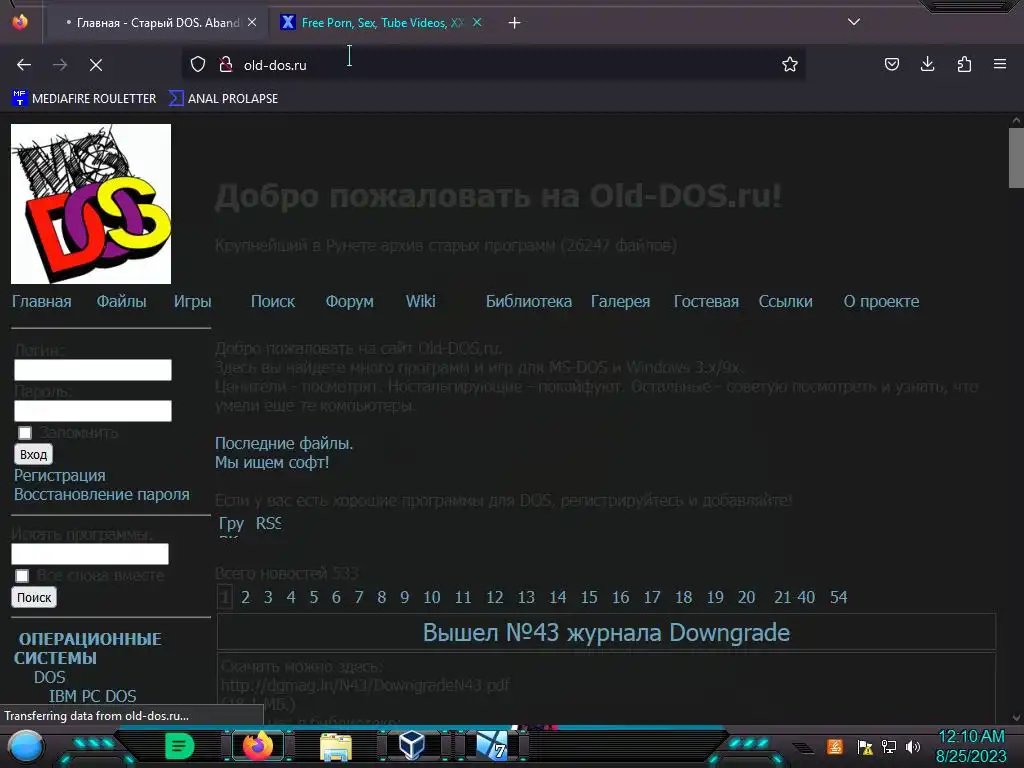Open VirtualBox from the taskbar
This screenshot has width=1024, height=768.
point(412,746)
